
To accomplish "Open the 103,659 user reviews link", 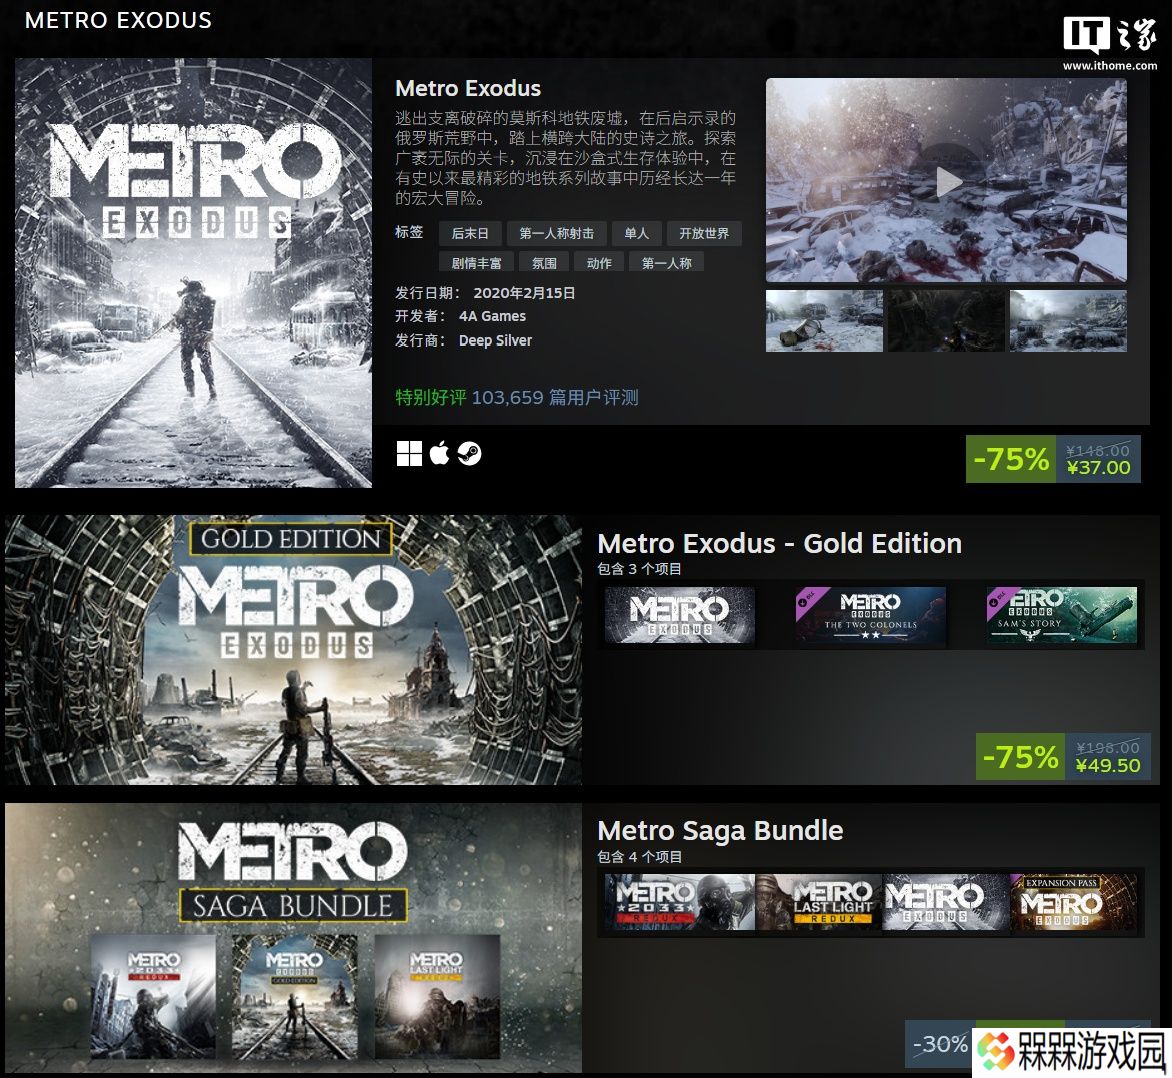I will point(555,397).
